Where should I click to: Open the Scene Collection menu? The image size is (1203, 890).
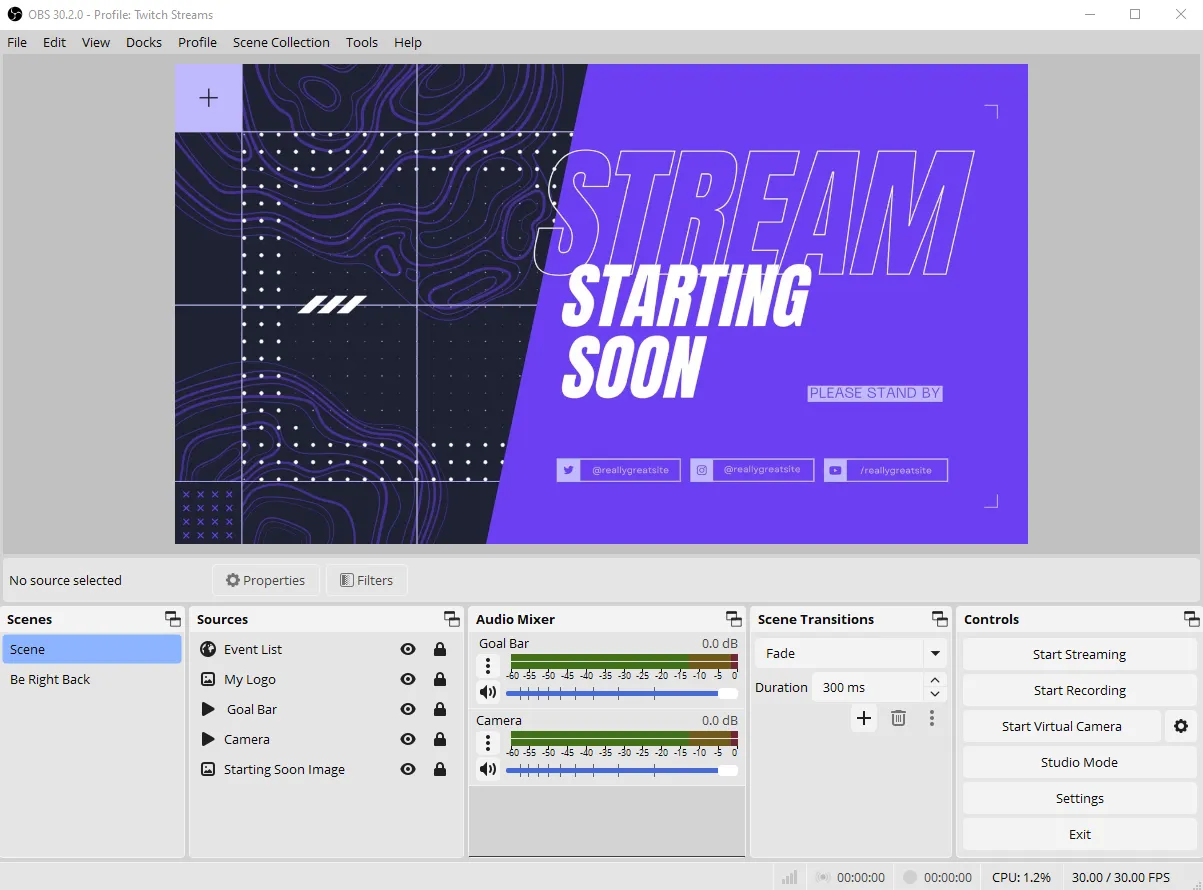(281, 42)
